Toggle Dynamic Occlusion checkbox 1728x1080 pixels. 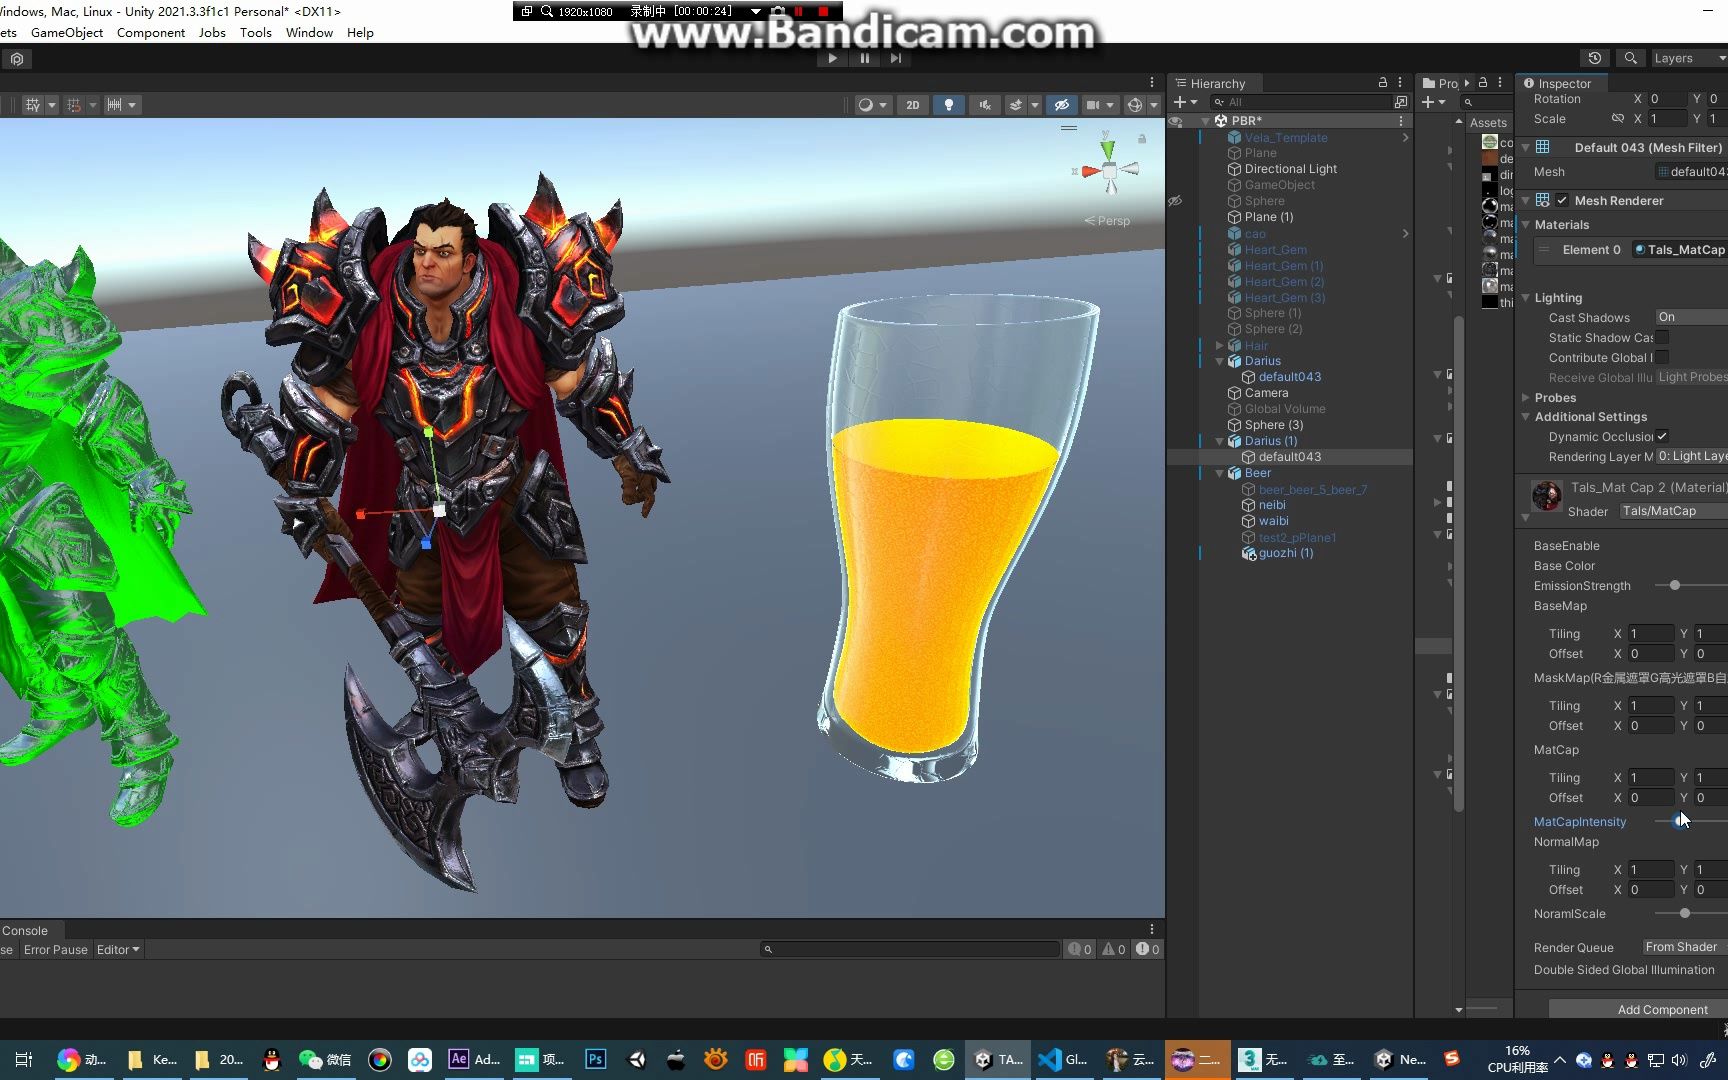(1662, 436)
